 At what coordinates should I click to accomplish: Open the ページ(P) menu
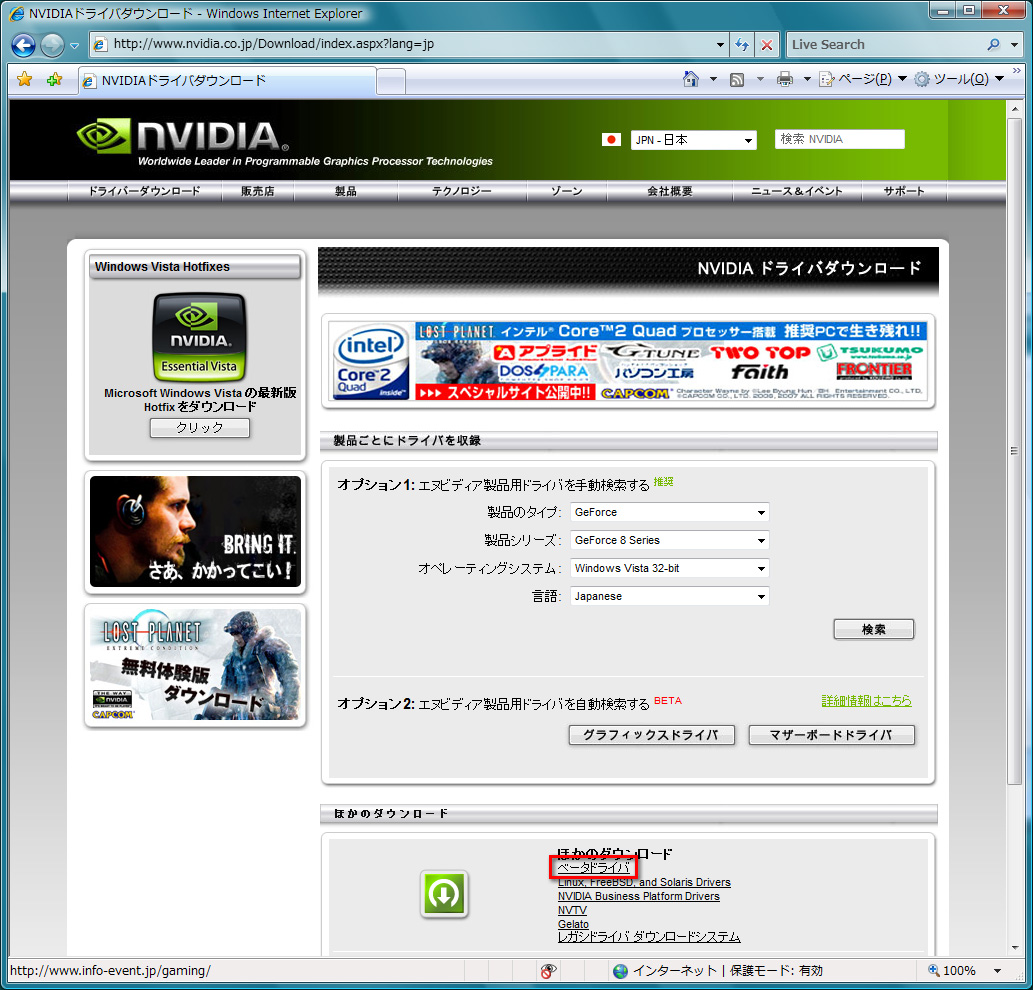point(862,79)
